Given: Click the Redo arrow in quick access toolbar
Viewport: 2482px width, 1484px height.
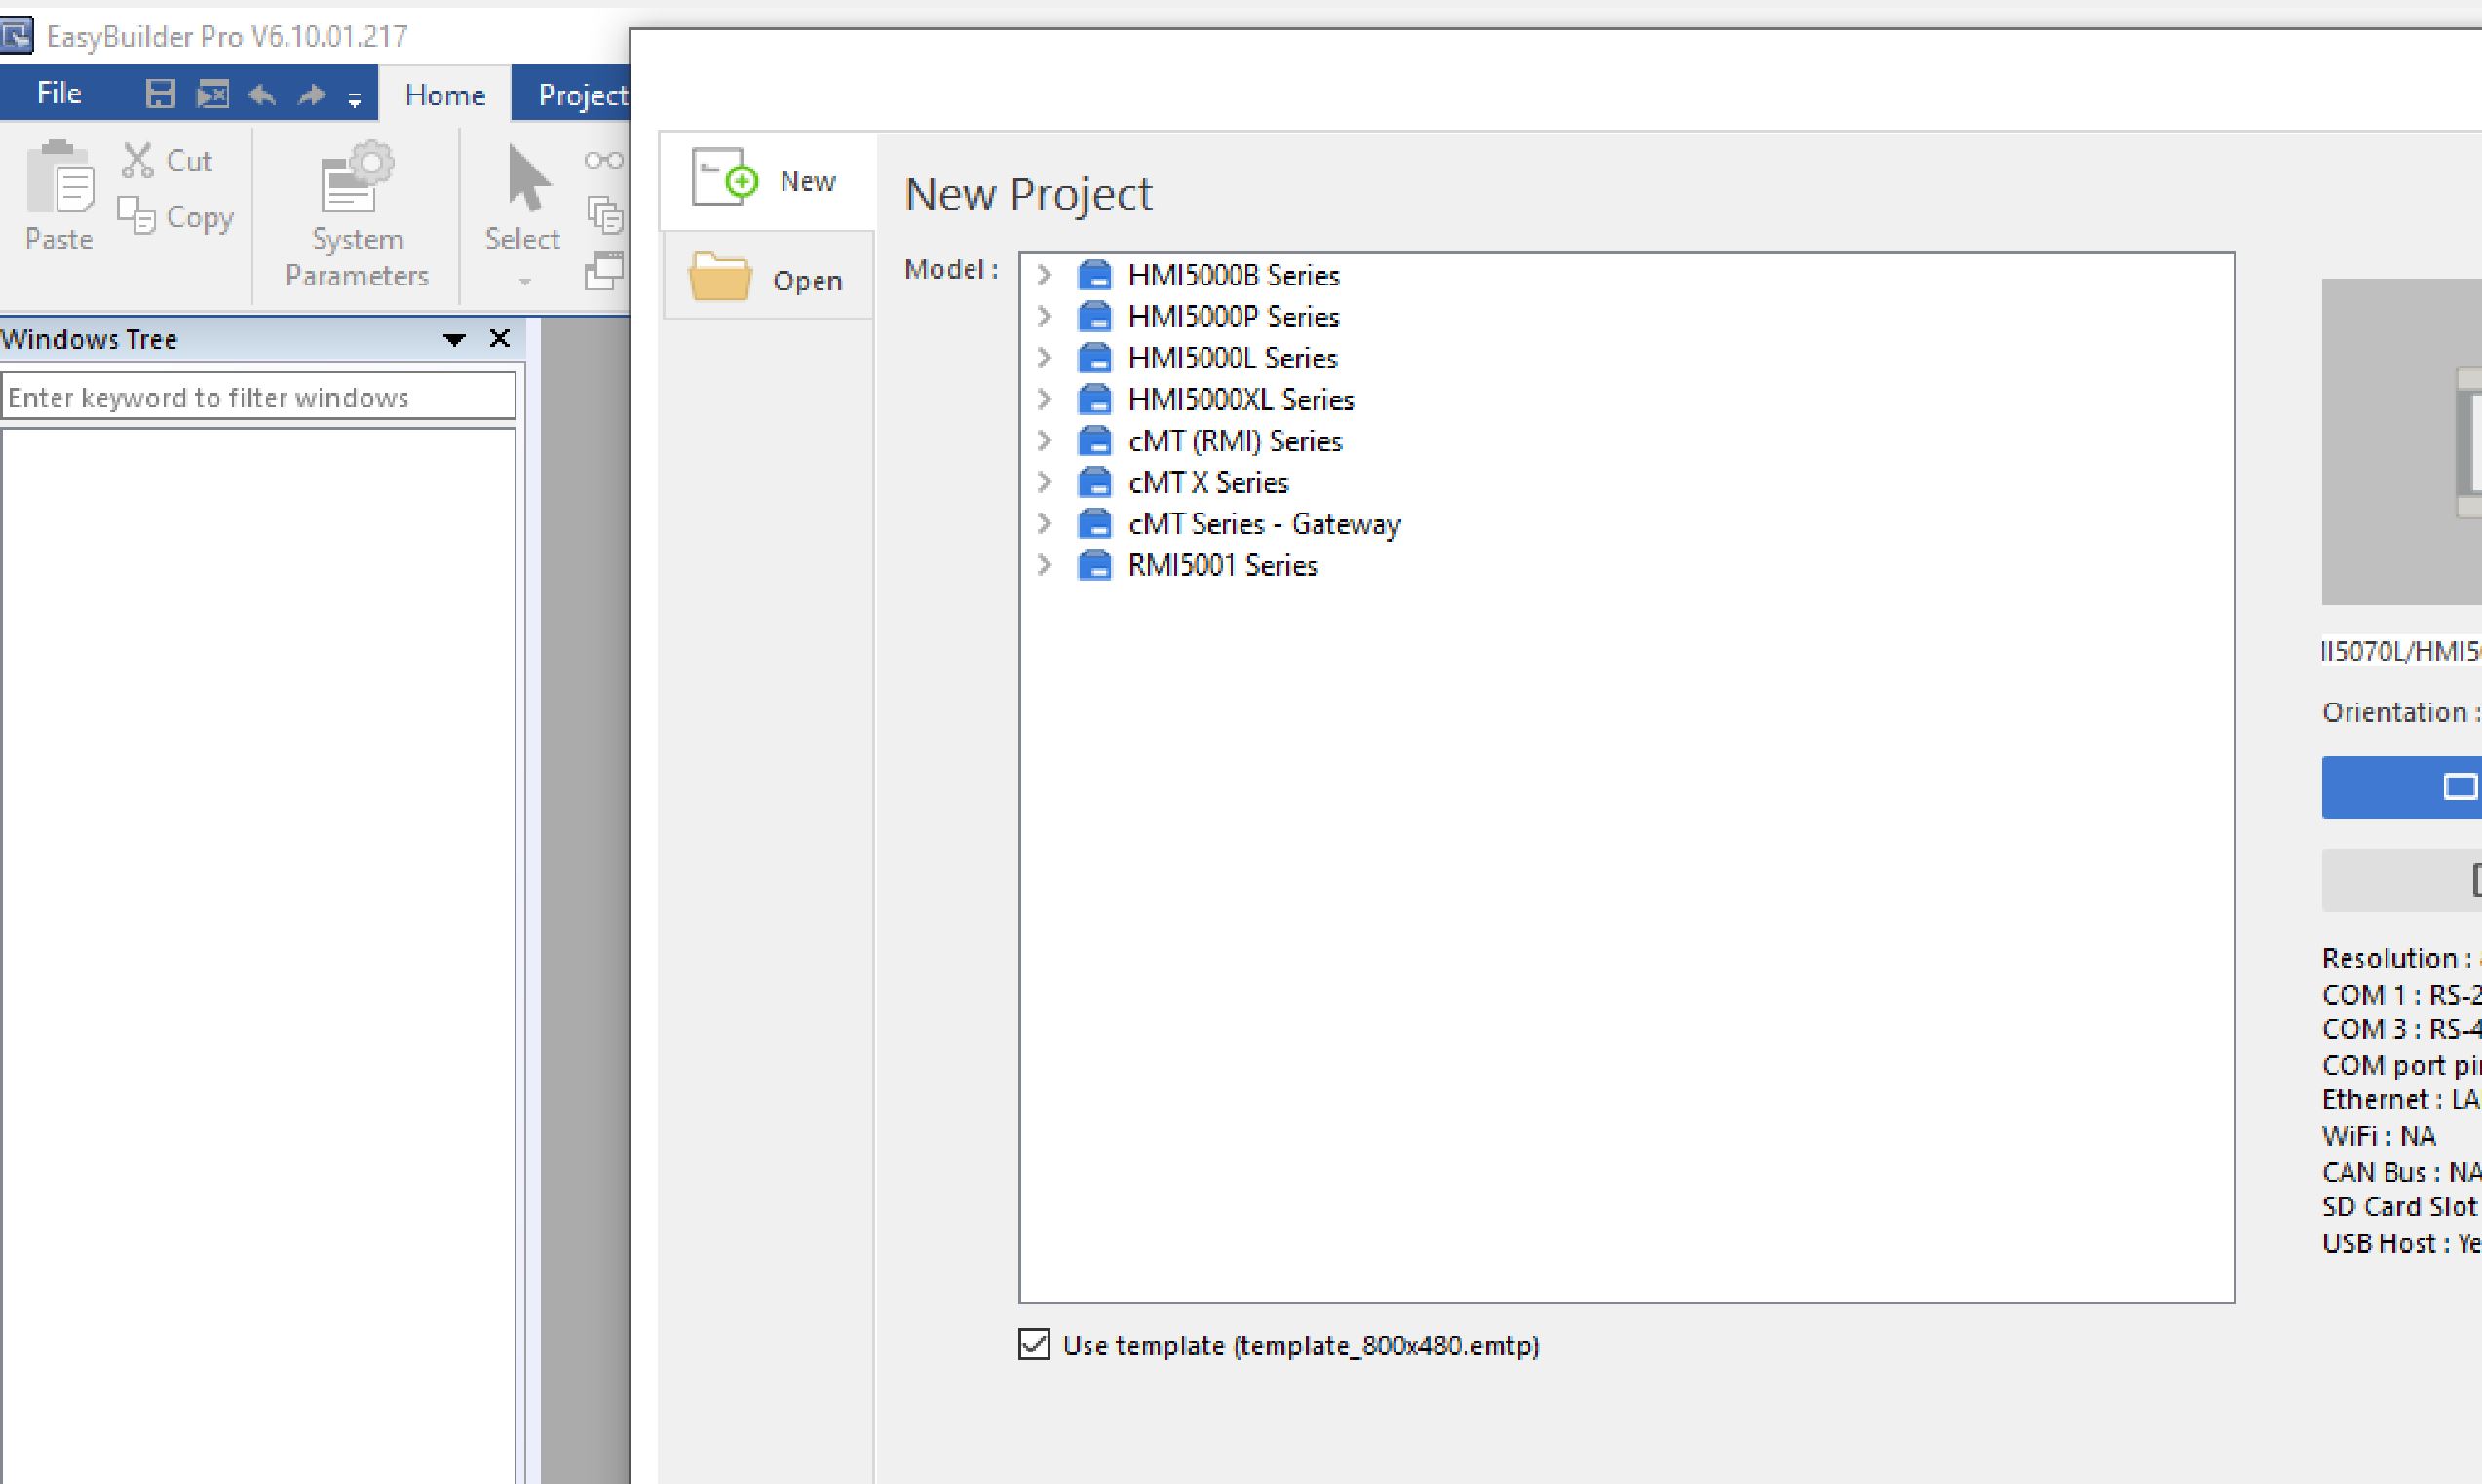Looking at the screenshot, I should click(312, 95).
